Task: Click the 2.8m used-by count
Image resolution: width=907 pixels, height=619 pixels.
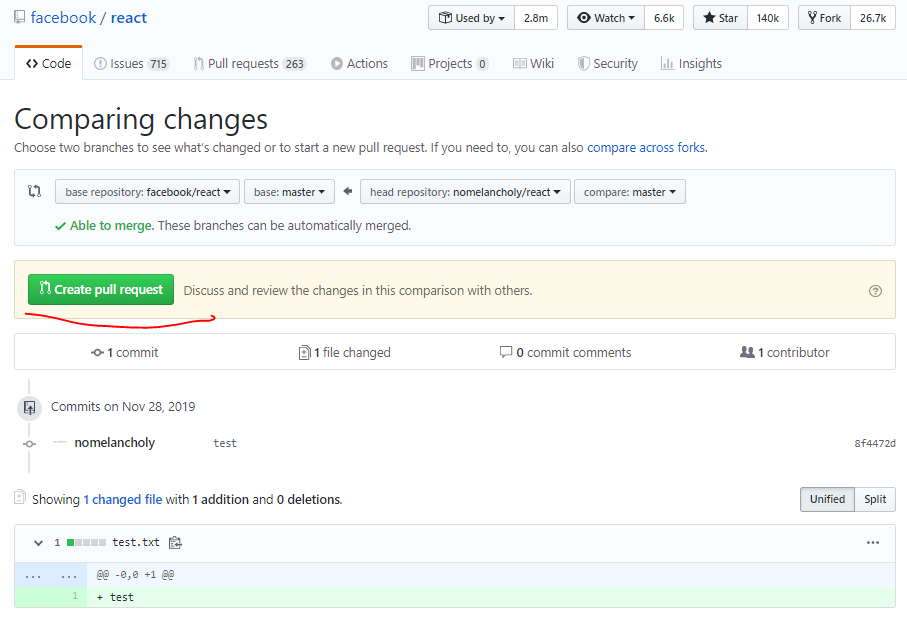Action: pos(536,18)
